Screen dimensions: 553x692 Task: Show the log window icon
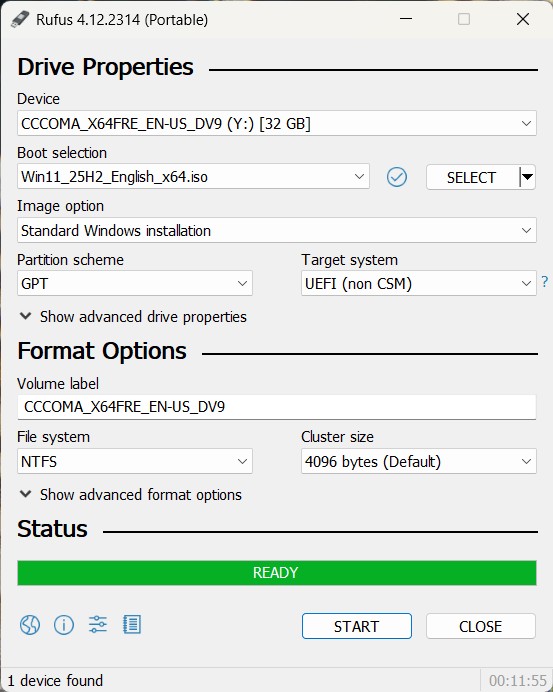[132, 624]
